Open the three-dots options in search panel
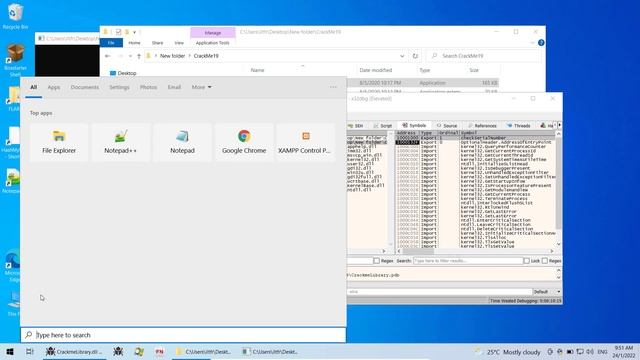The width and height of the screenshot is (640, 360). tap(333, 87)
